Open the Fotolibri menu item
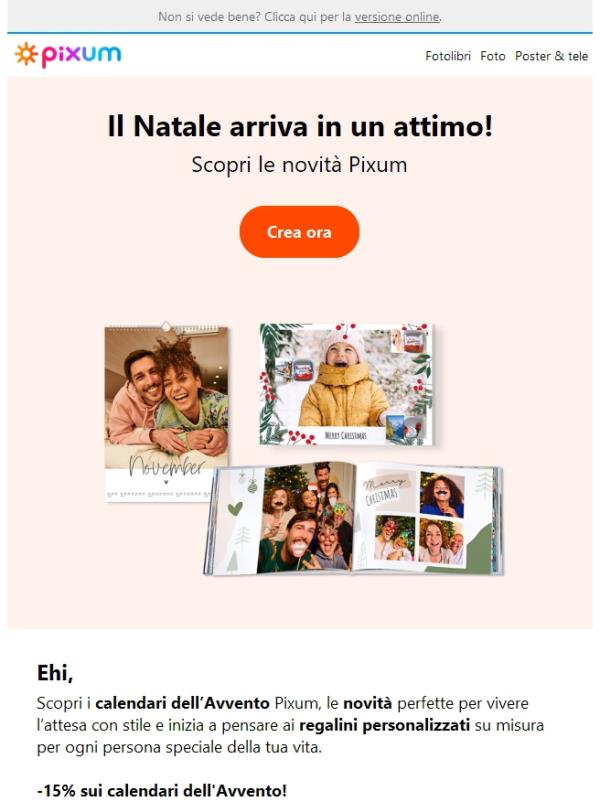The height and width of the screenshot is (800, 600). pyautogui.click(x=447, y=56)
